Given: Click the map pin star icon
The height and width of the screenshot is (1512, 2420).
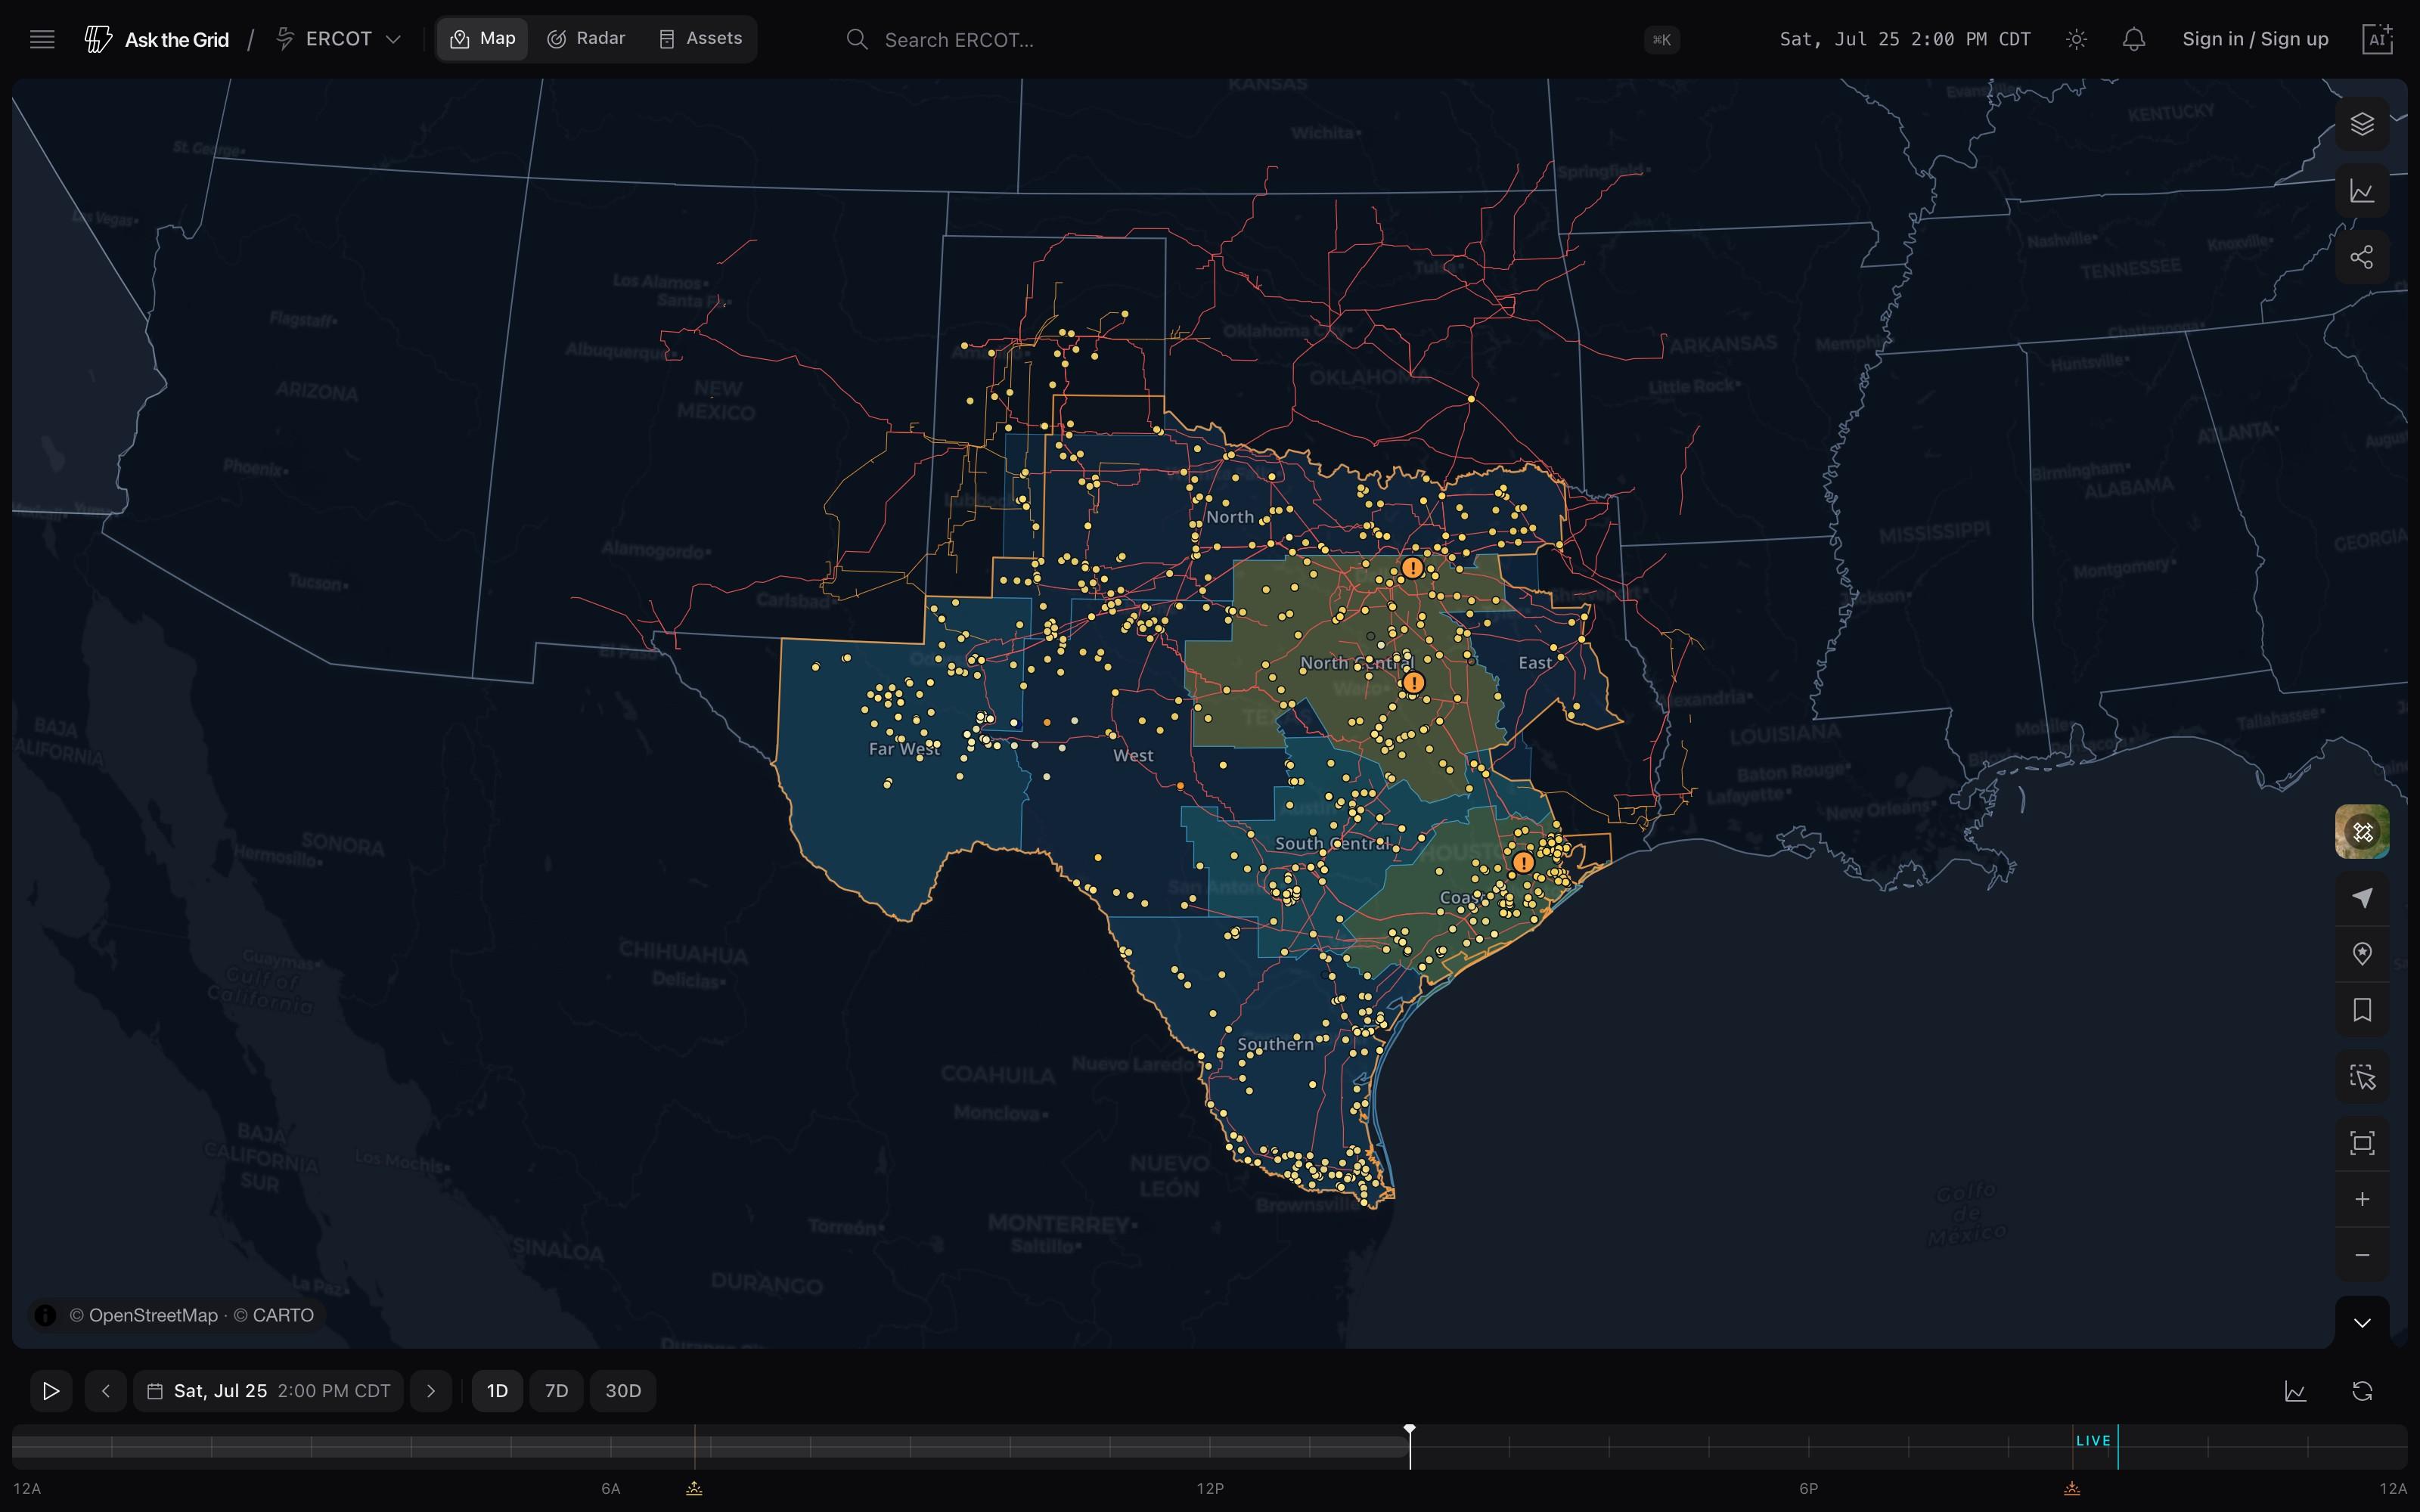Looking at the screenshot, I should tap(2362, 954).
